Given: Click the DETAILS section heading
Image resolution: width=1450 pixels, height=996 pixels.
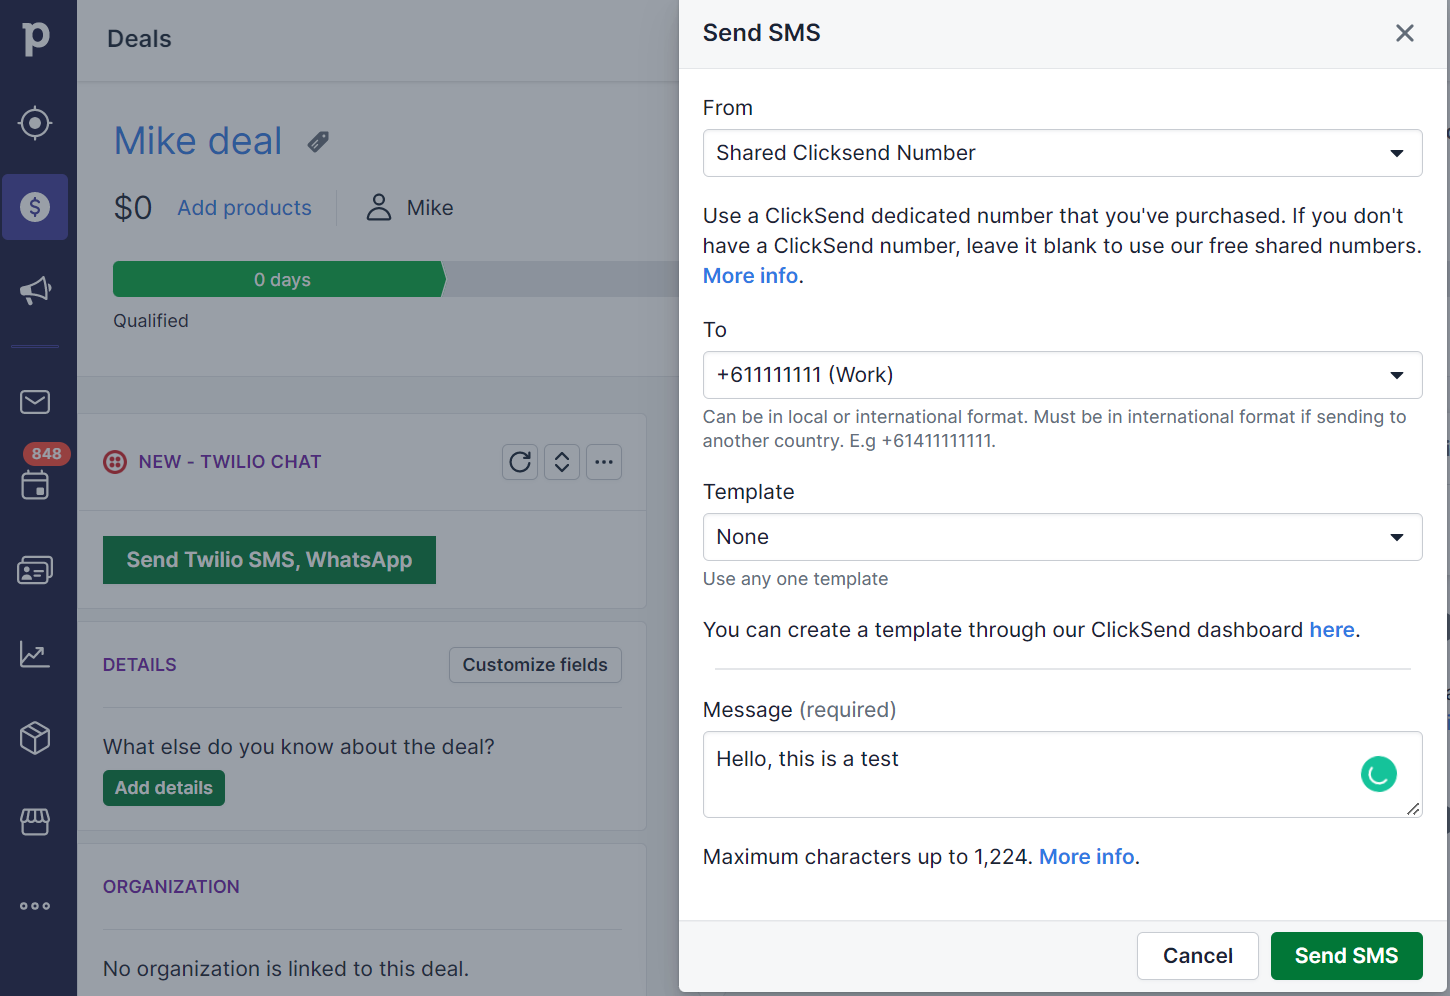Looking at the screenshot, I should (x=140, y=665).
